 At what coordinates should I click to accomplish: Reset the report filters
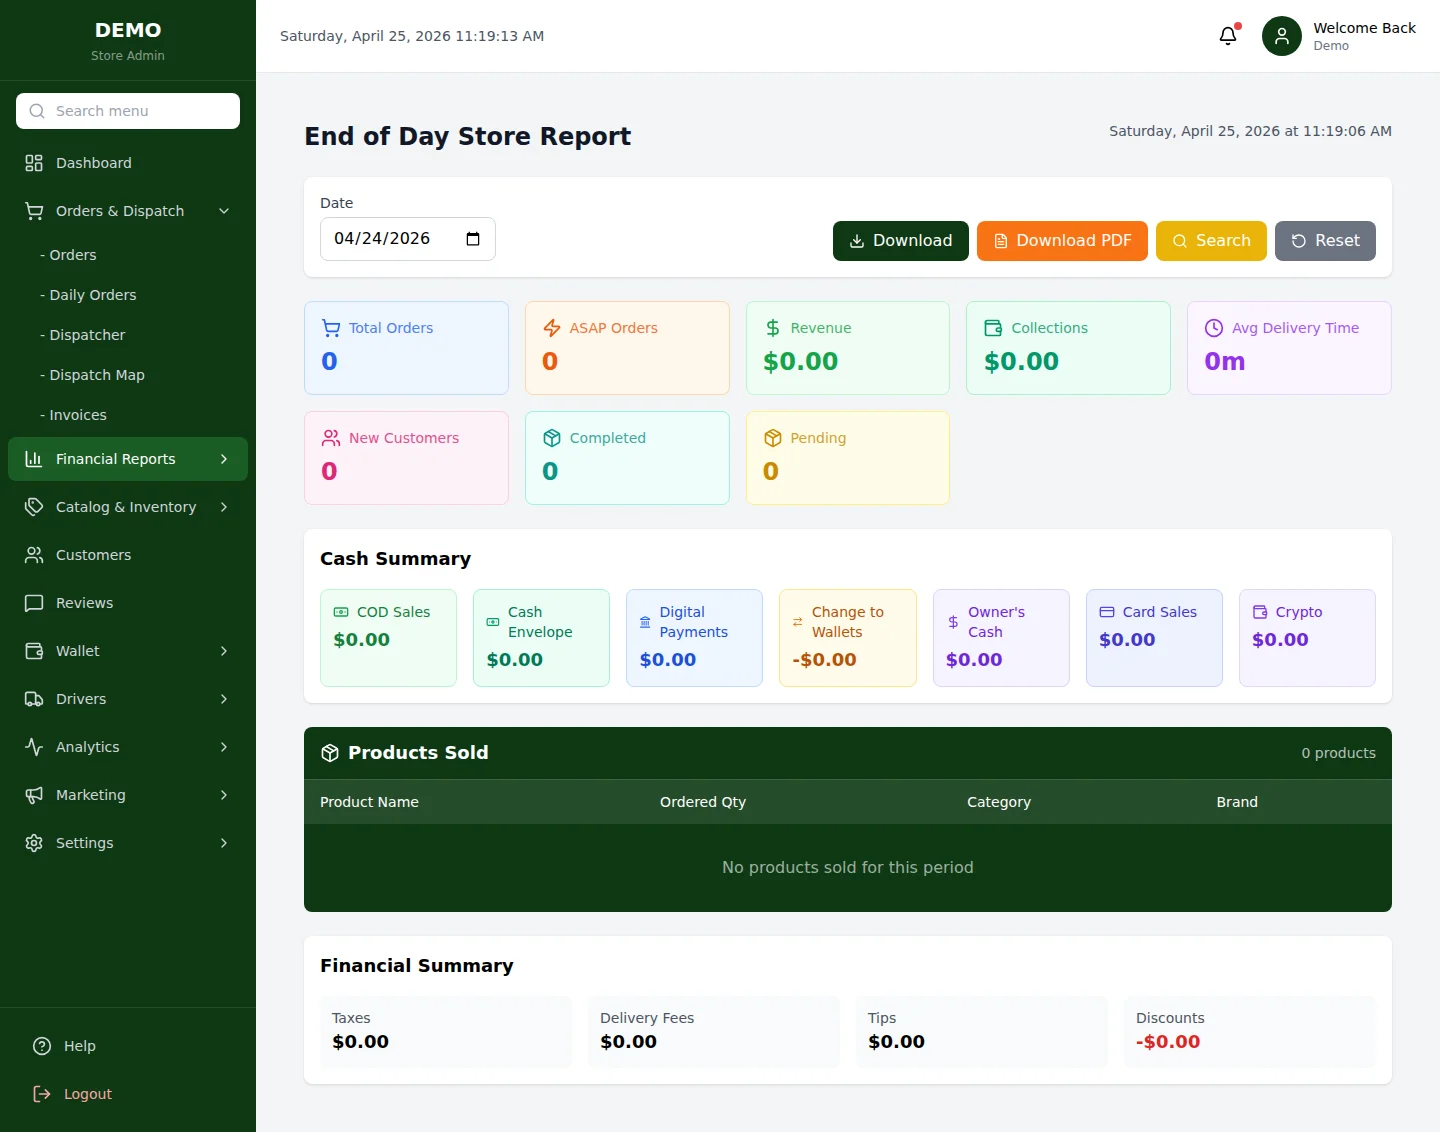point(1324,241)
